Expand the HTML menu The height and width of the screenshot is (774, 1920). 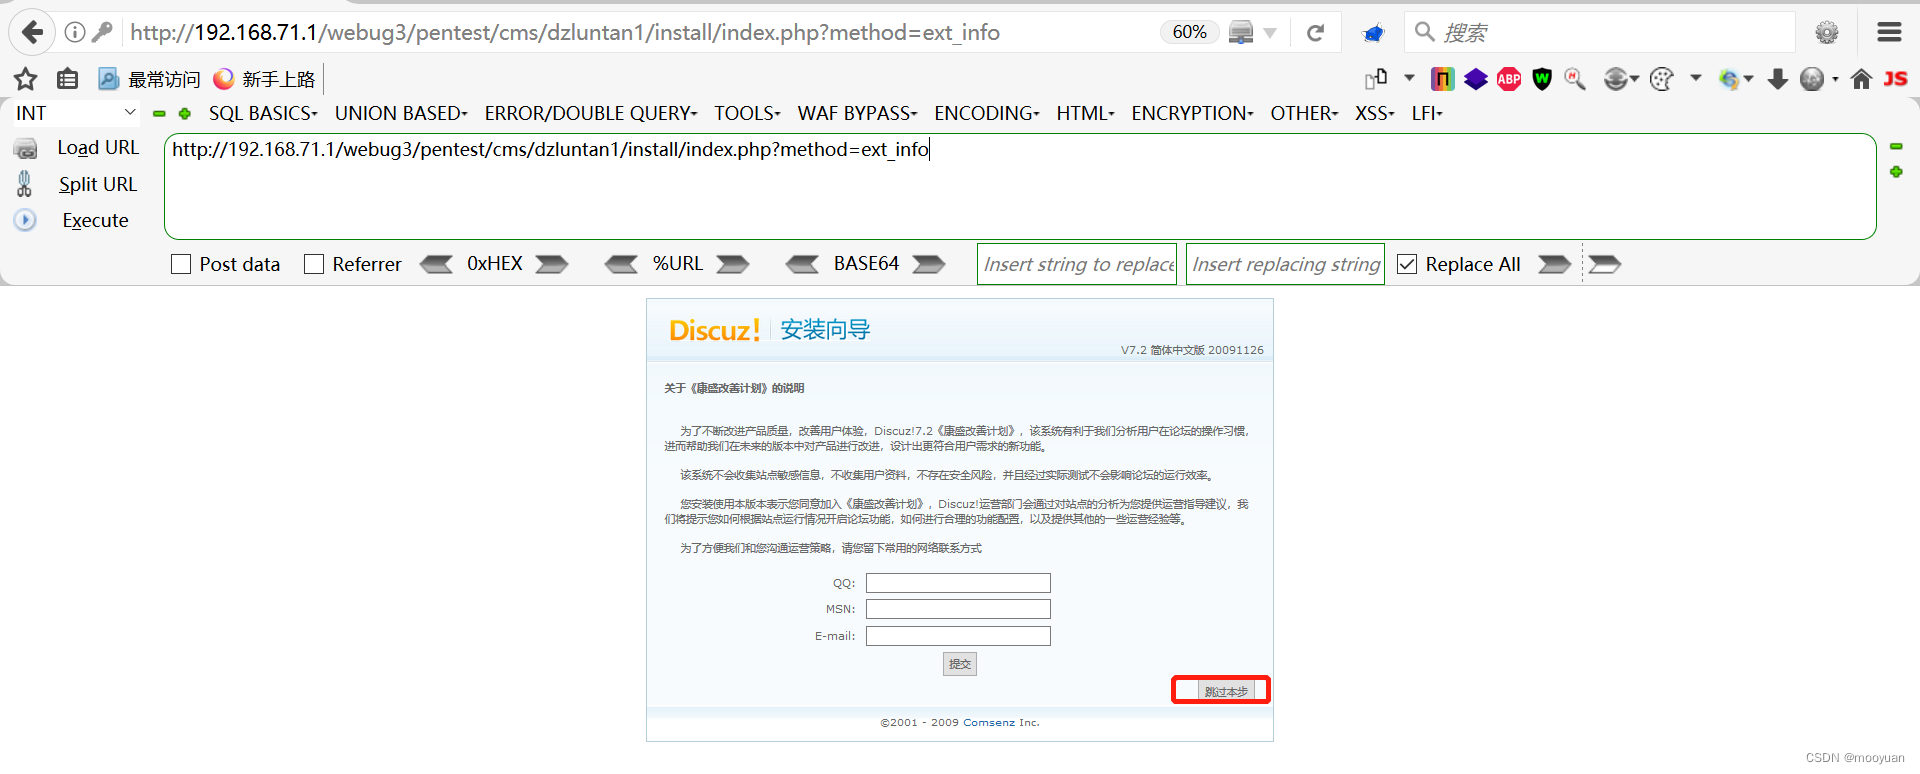coord(1085,113)
